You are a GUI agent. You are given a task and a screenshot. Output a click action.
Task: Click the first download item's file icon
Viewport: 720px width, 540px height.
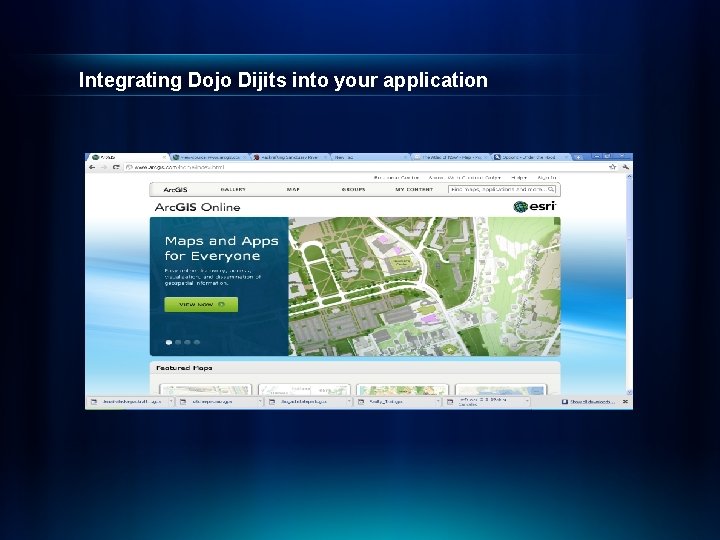click(x=94, y=402)
